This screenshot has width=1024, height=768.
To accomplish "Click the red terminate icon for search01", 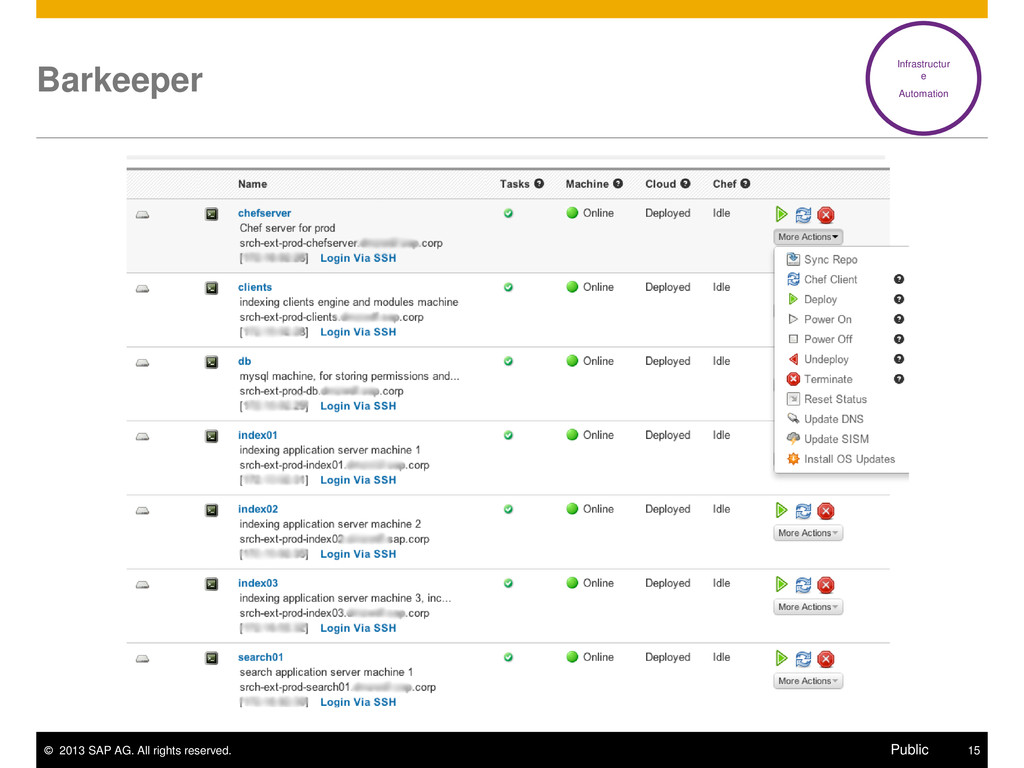I will click(825, 658).
